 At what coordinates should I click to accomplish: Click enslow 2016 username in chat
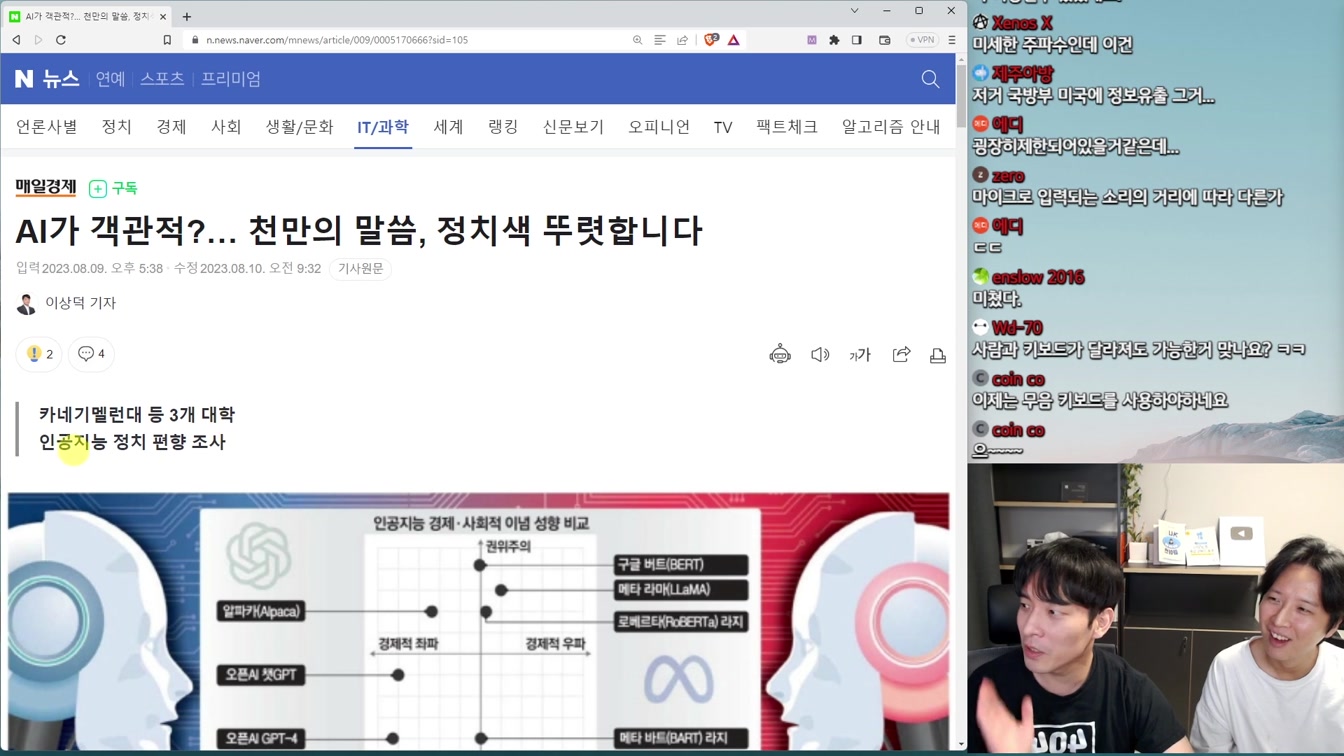coord(1038,277)
